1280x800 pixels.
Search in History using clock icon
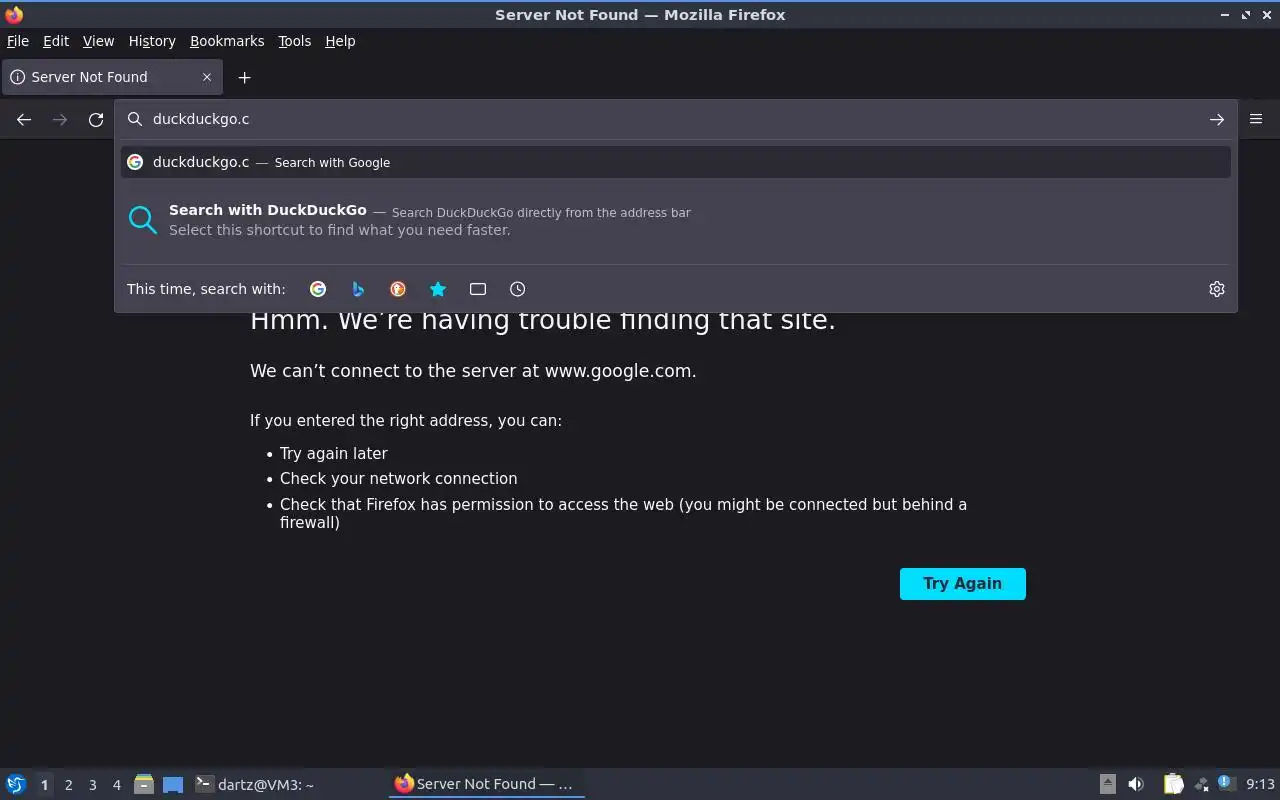pos(517,289)
